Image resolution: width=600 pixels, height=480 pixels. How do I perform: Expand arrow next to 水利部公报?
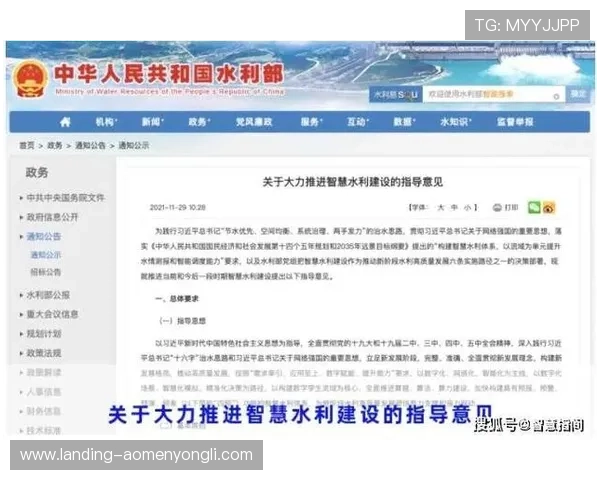pos(21,295)
